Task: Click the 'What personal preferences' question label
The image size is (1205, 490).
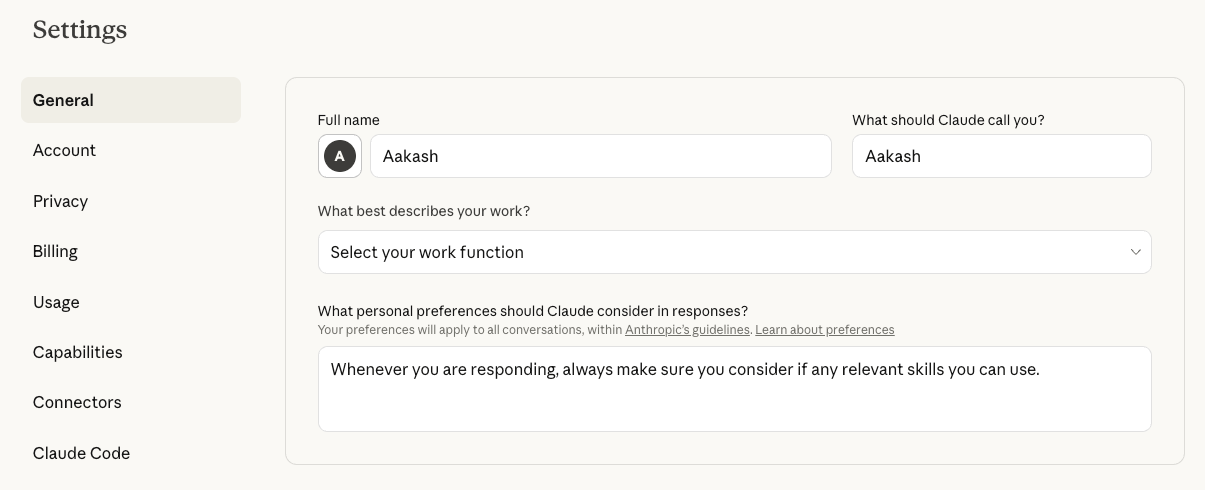Action: [x=533, y=311]
